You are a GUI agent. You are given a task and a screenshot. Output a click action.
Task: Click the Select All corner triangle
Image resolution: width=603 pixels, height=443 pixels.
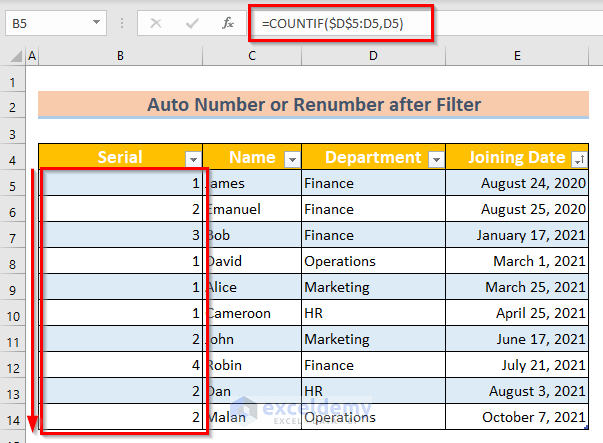[13, 56]
